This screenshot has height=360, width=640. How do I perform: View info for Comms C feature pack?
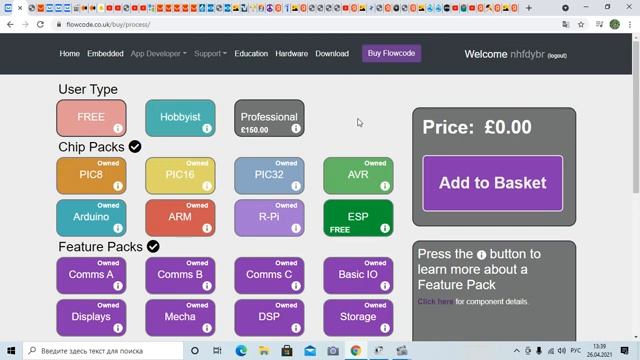tap(296, 286)
